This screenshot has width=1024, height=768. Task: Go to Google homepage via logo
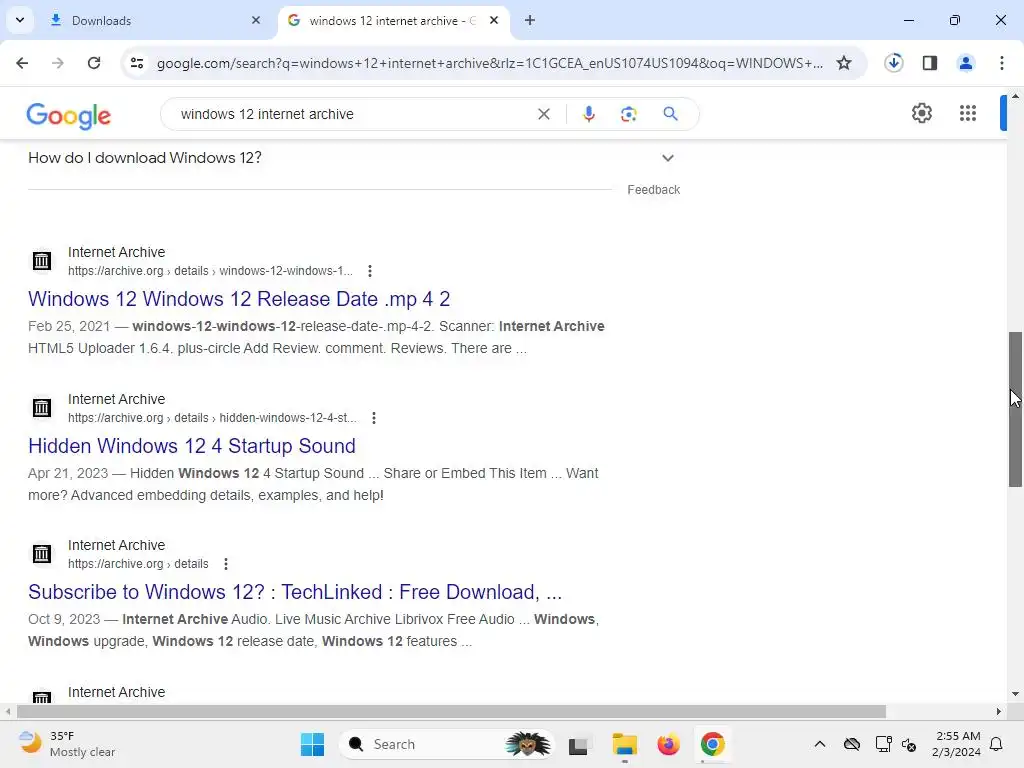69,116
